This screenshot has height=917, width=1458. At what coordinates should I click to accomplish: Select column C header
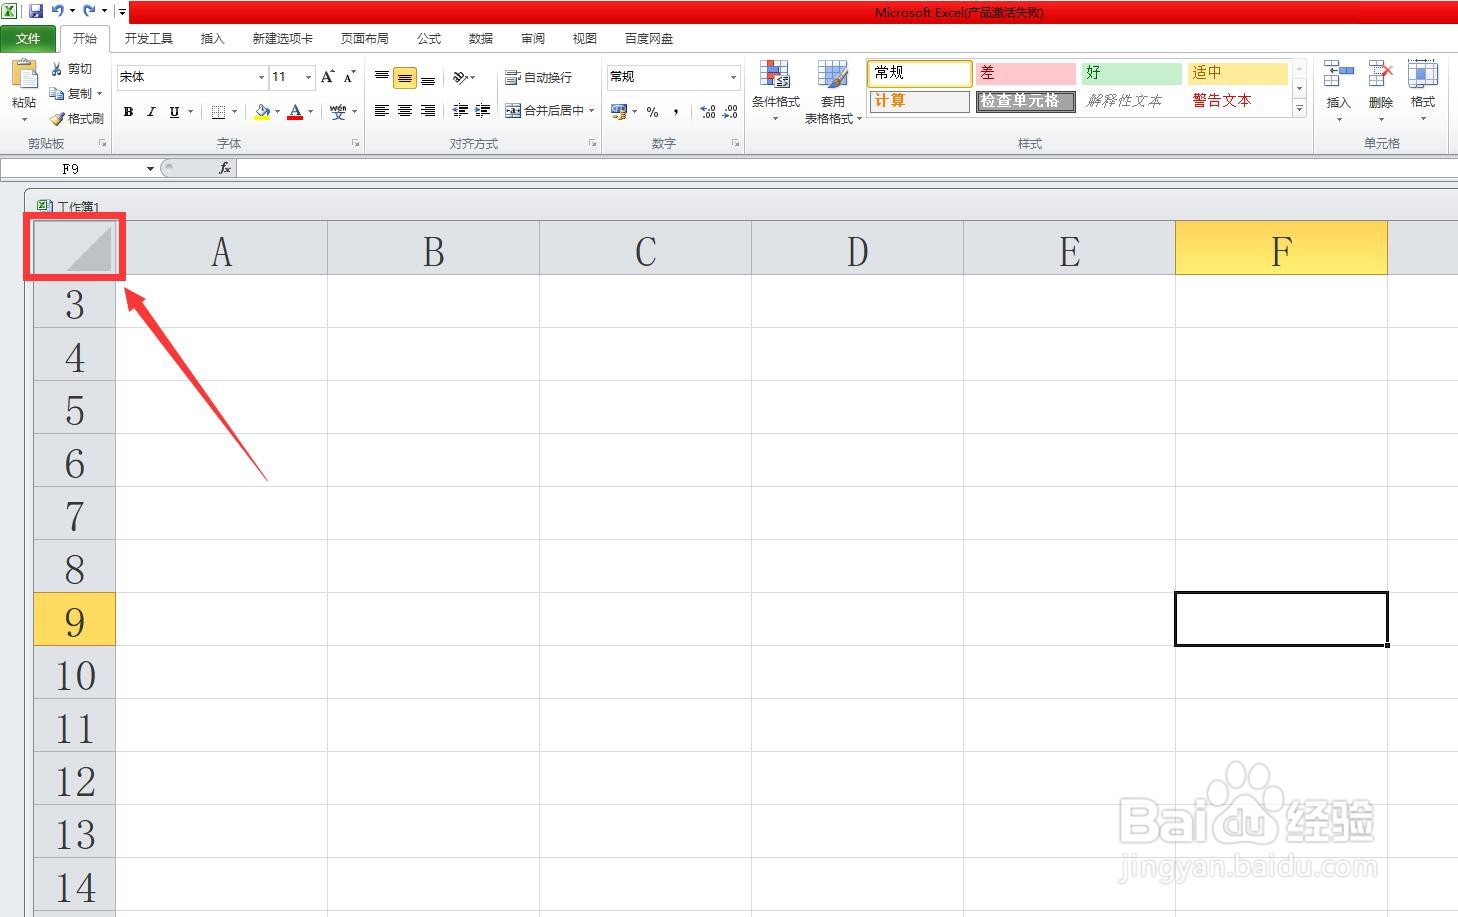(645, 248)
